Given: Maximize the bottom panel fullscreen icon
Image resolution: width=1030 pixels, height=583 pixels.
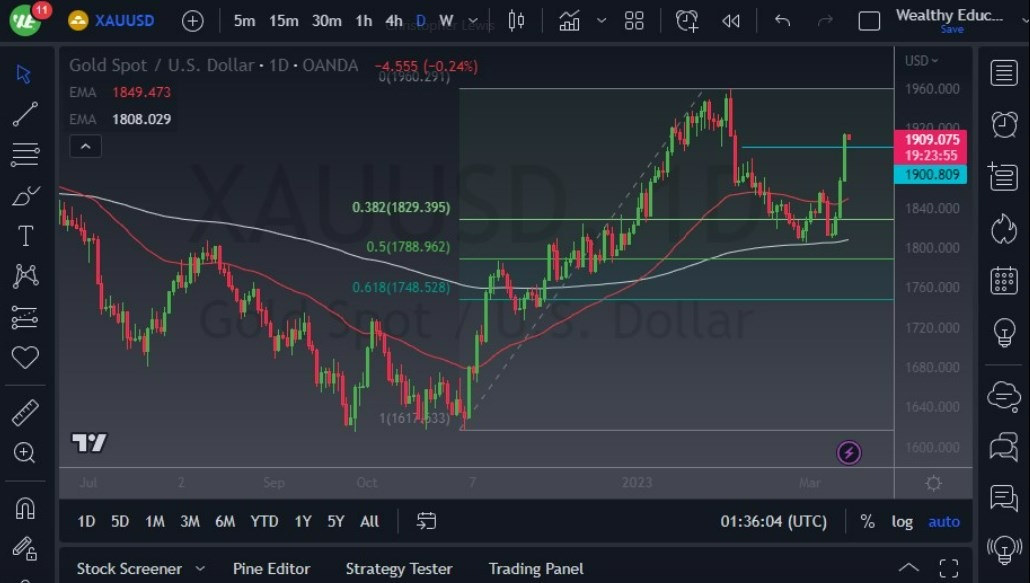Looking at the screenshot, I should tap(949, 568).
